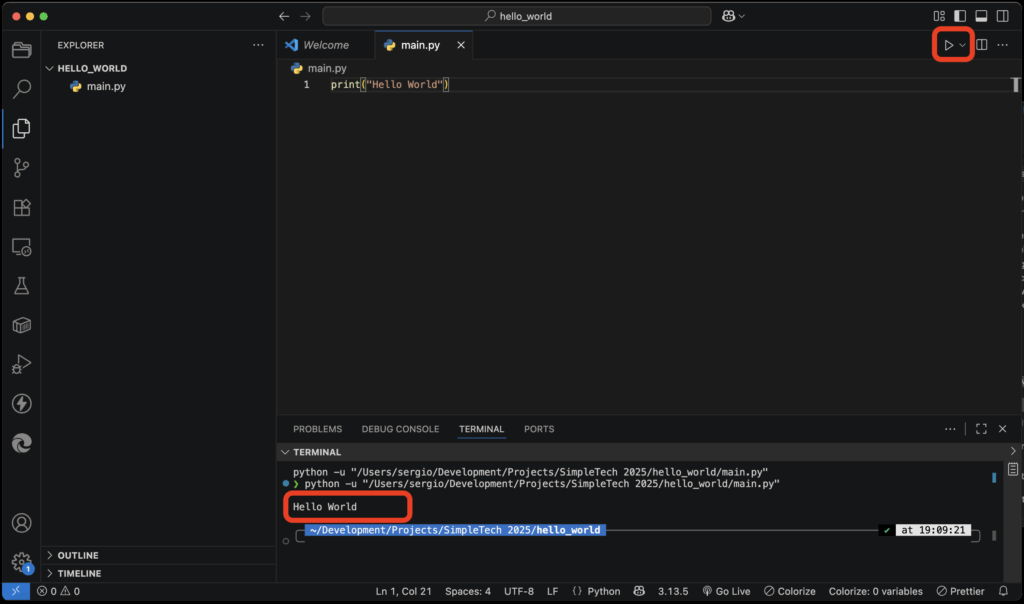The image size is (1024, 604).
Task: Toggle the primary side bar
Action: (x=960, y=16)
